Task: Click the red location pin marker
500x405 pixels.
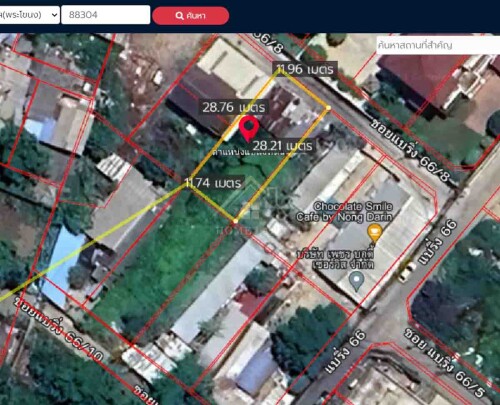Action: [249, 129]
